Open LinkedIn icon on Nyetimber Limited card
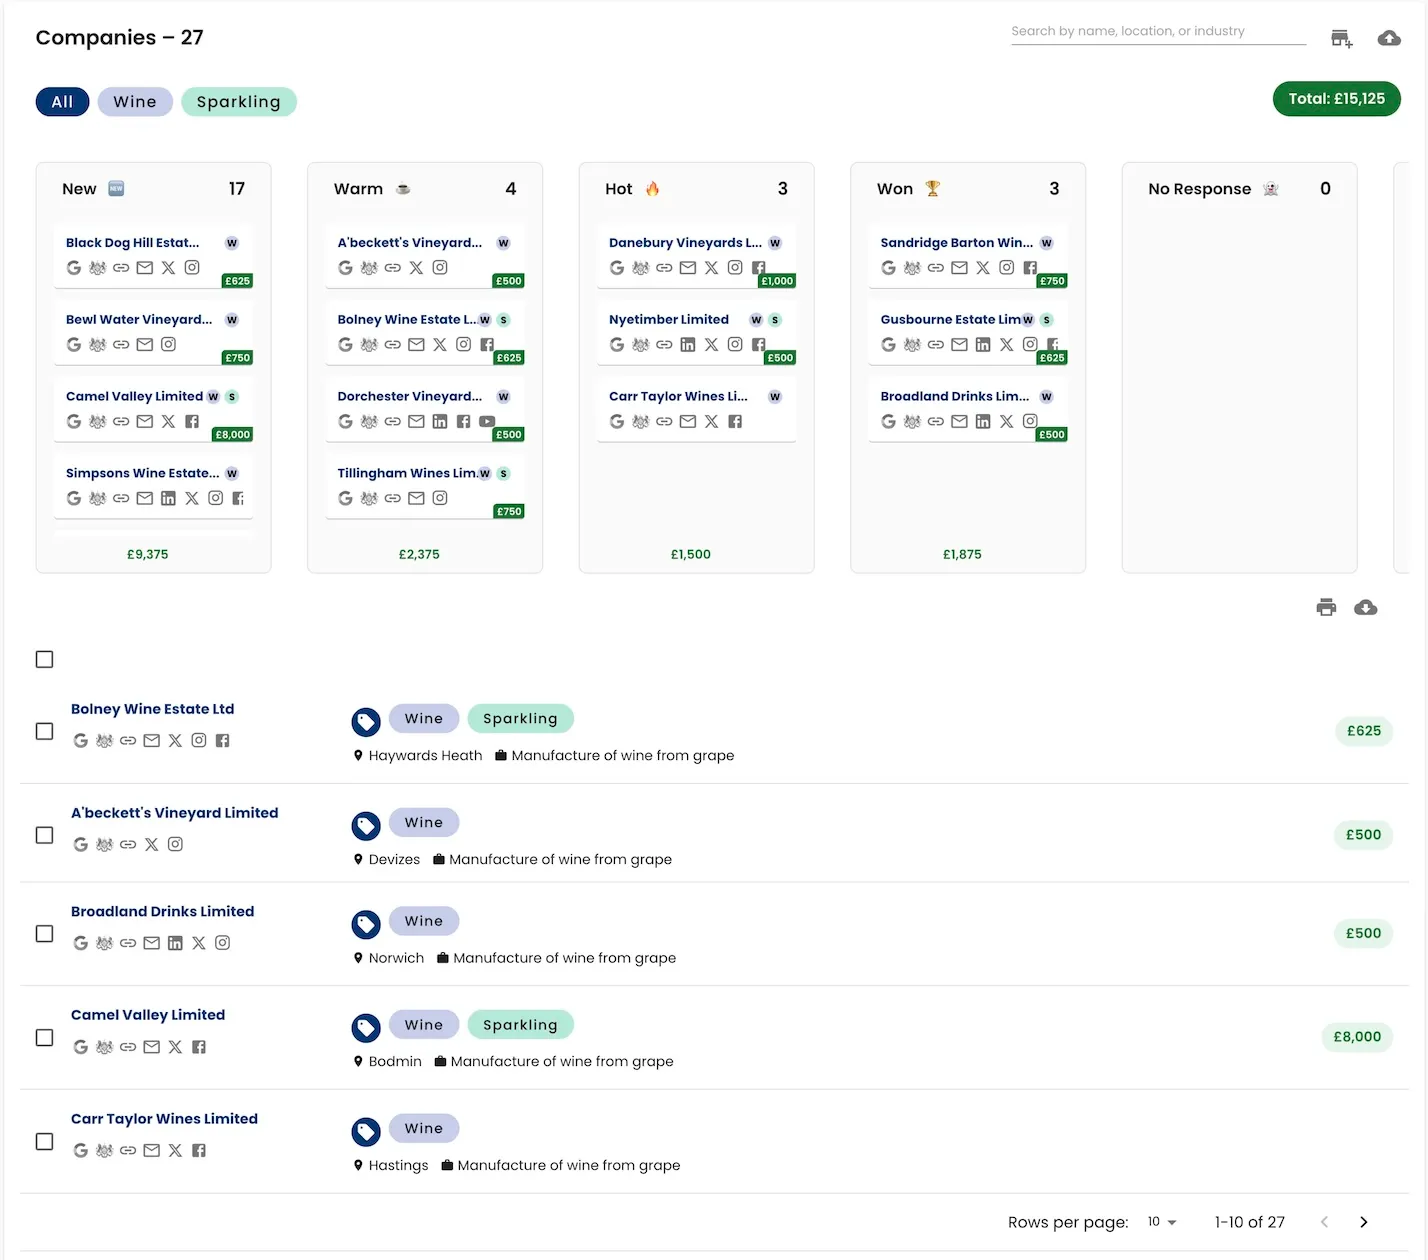This screenshot has width=1428, height=1260. [x=688, y=345]
